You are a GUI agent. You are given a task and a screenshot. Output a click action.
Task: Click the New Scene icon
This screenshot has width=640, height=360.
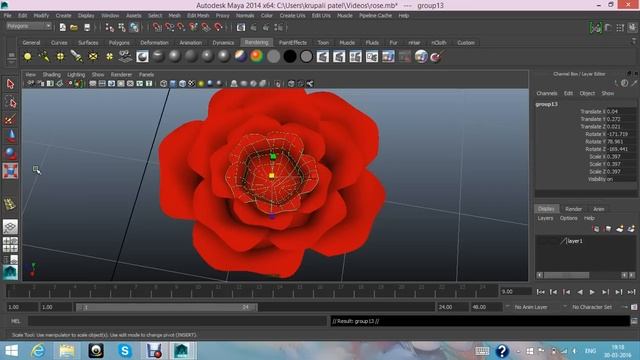coord(62,27)
